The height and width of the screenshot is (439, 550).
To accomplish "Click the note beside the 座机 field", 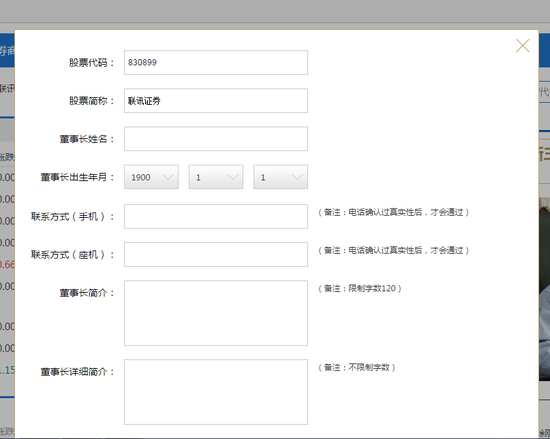I will [x=394, y=250].
